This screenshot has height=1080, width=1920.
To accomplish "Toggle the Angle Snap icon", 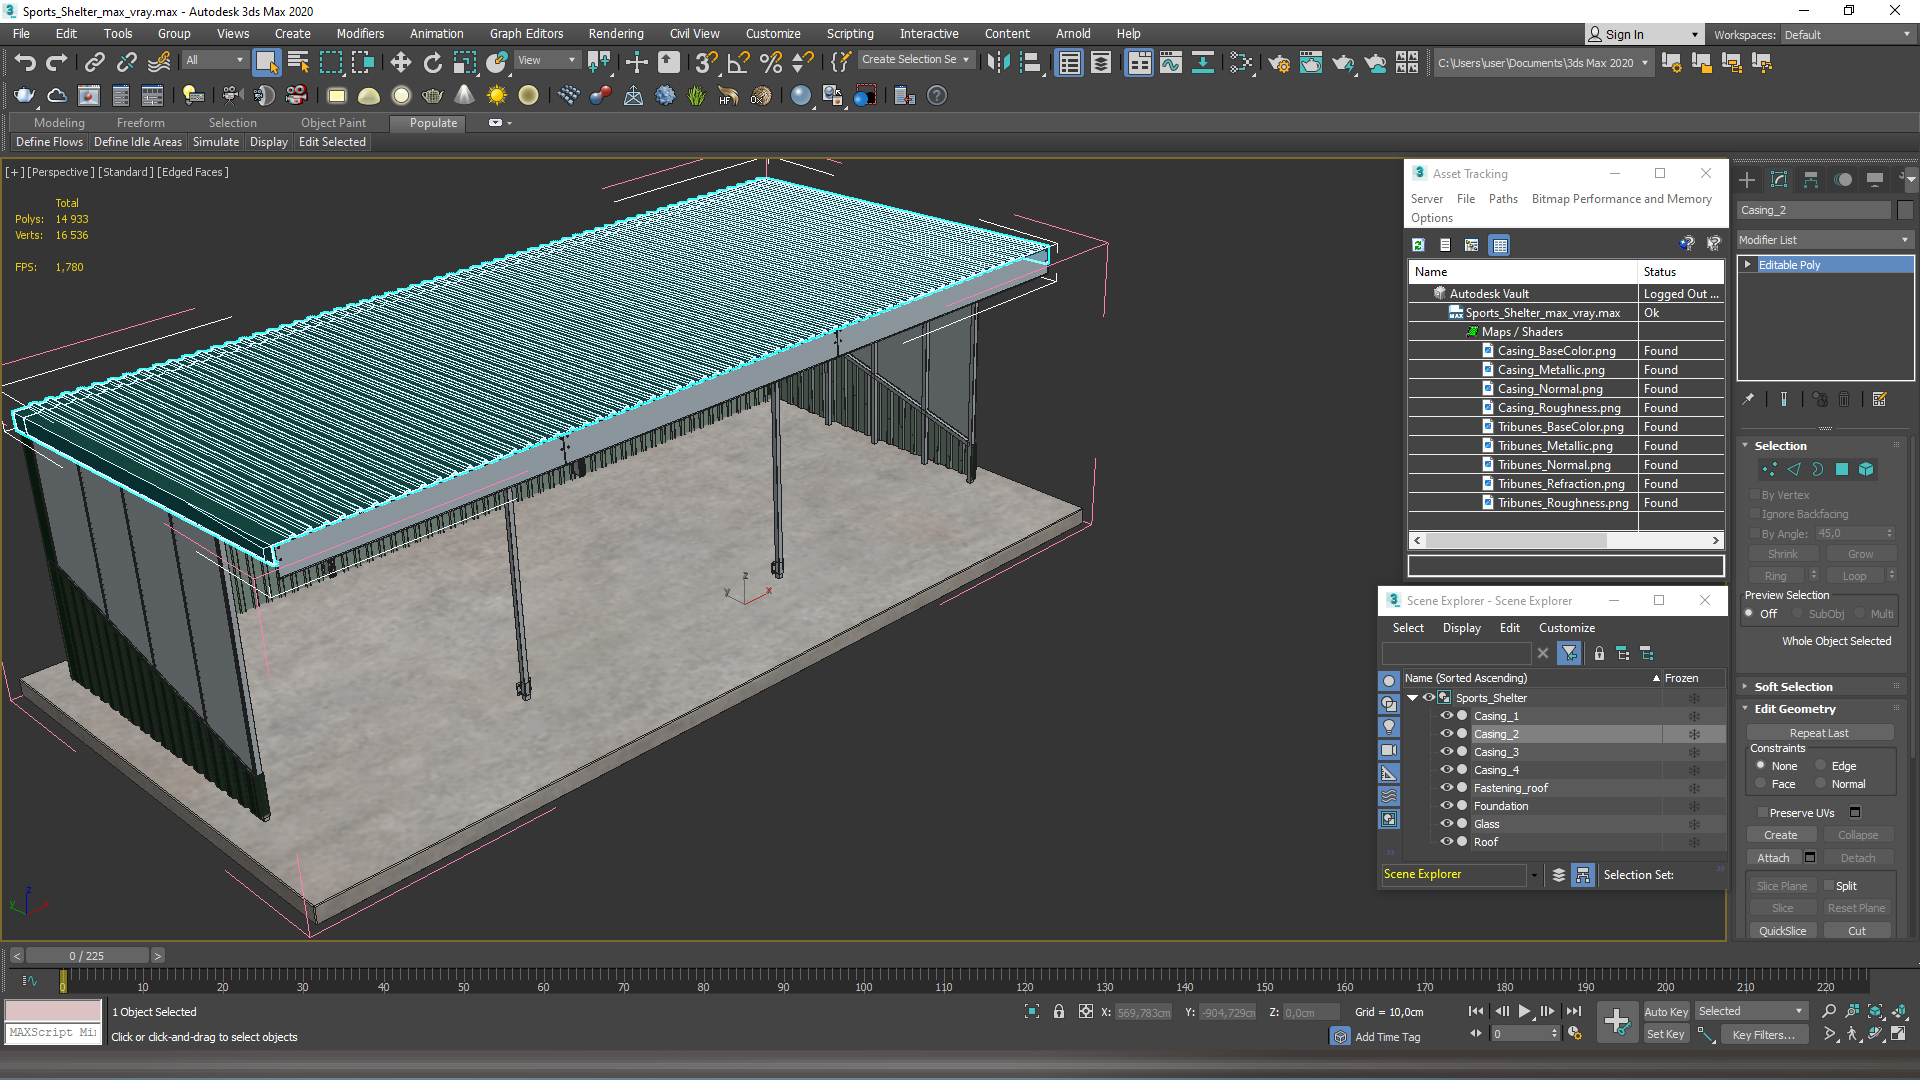I will 738,63.
